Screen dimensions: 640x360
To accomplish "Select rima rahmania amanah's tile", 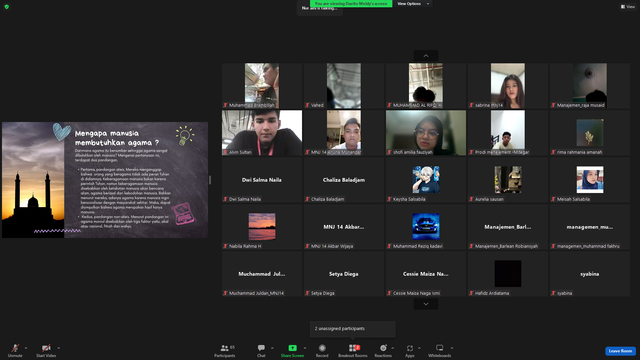I will (590, 133).
